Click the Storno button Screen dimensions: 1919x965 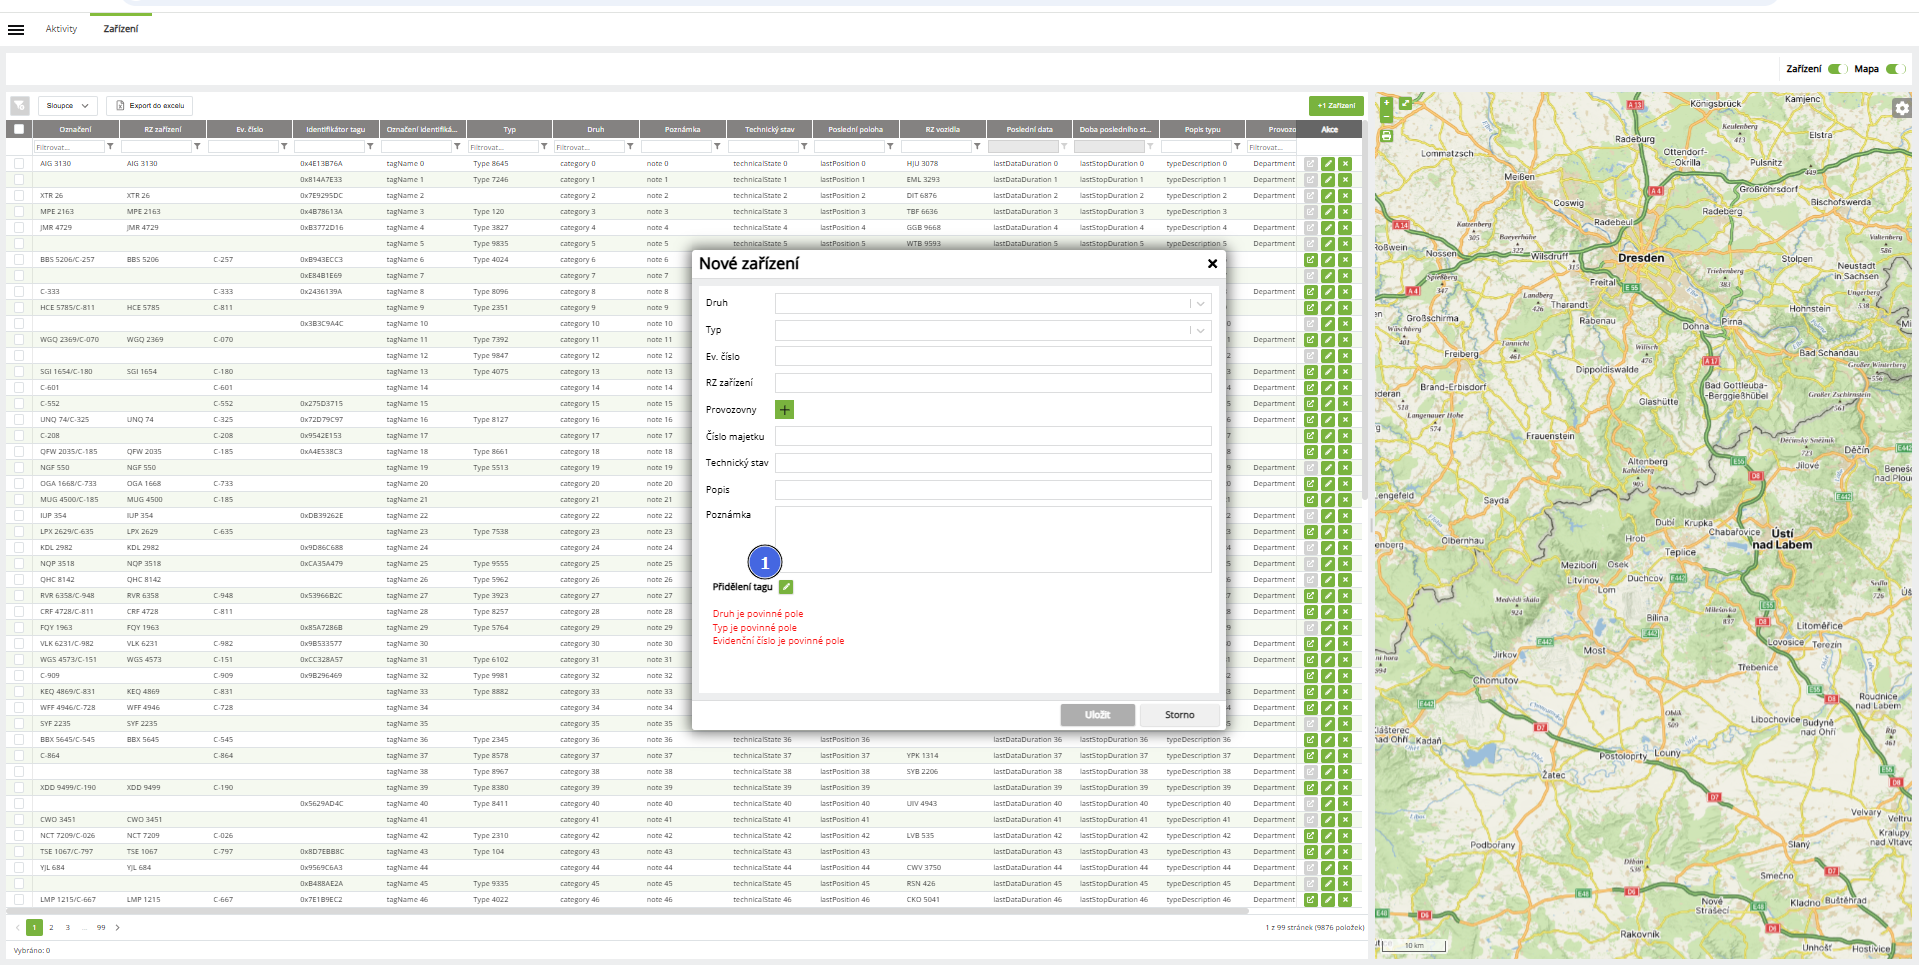1179,715
